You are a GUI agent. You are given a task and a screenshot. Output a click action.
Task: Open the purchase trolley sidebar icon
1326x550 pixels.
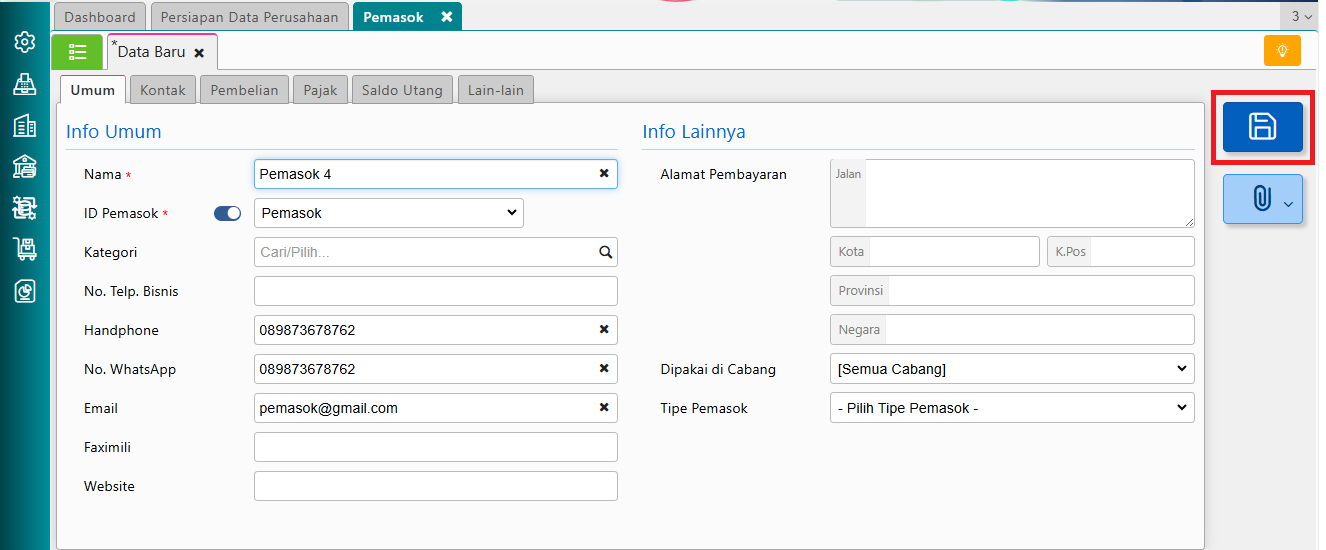point(25,249)
